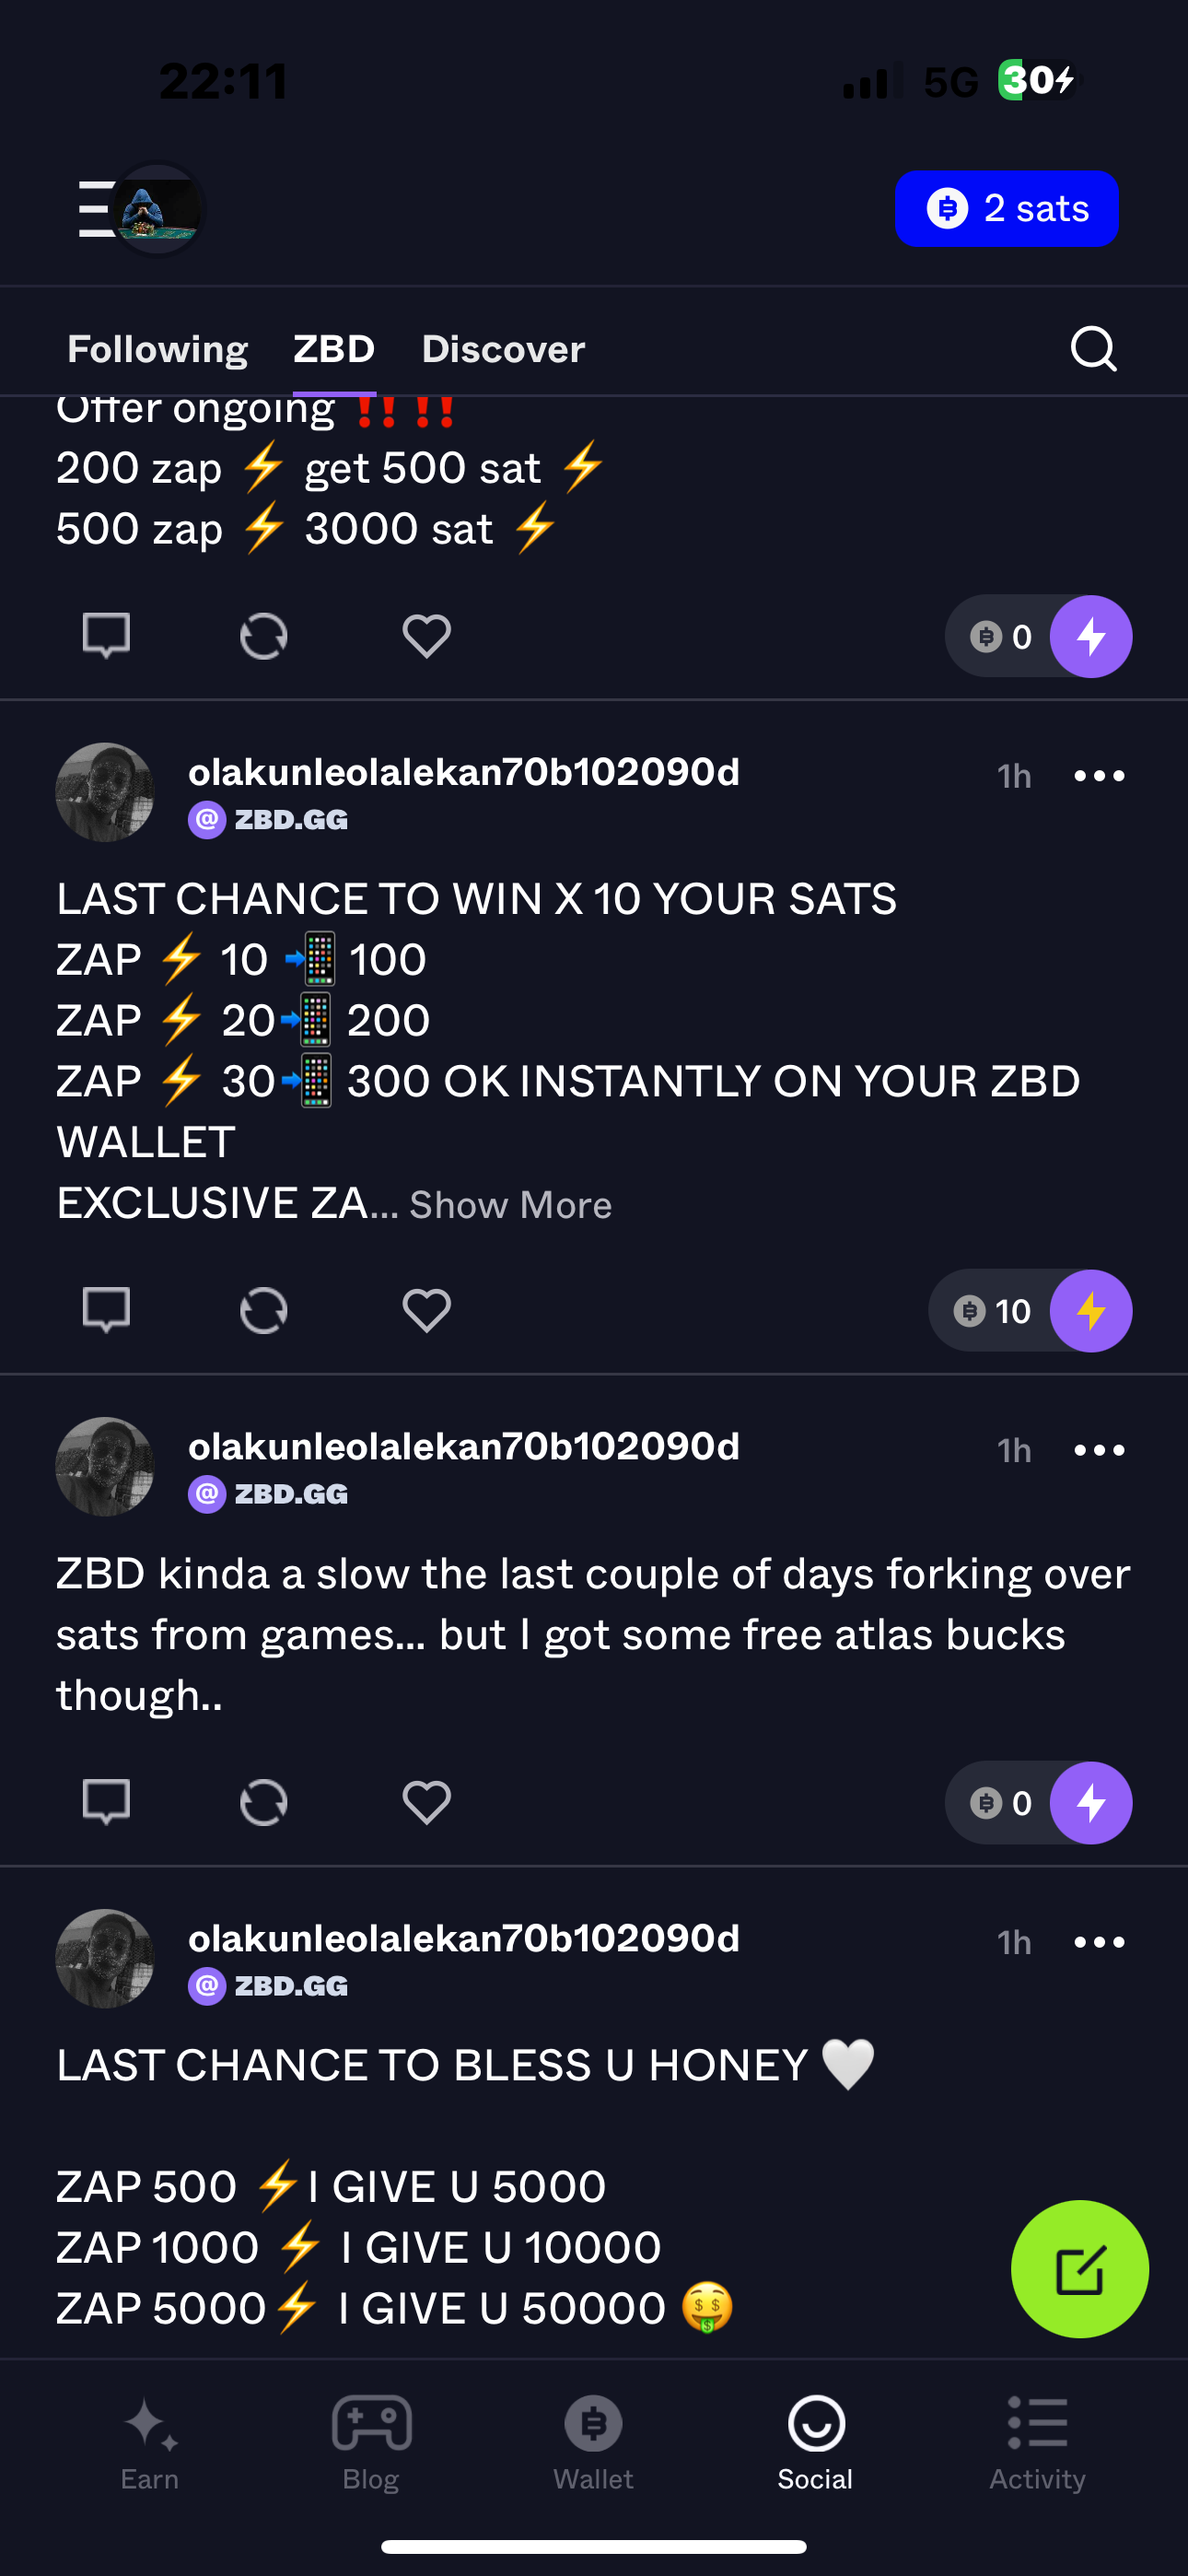The height and width of the screenshot is (2576, 1188).
Task: Zap the 'LAST CHANCE TO WIN' post
Action: (1090, 1311)
